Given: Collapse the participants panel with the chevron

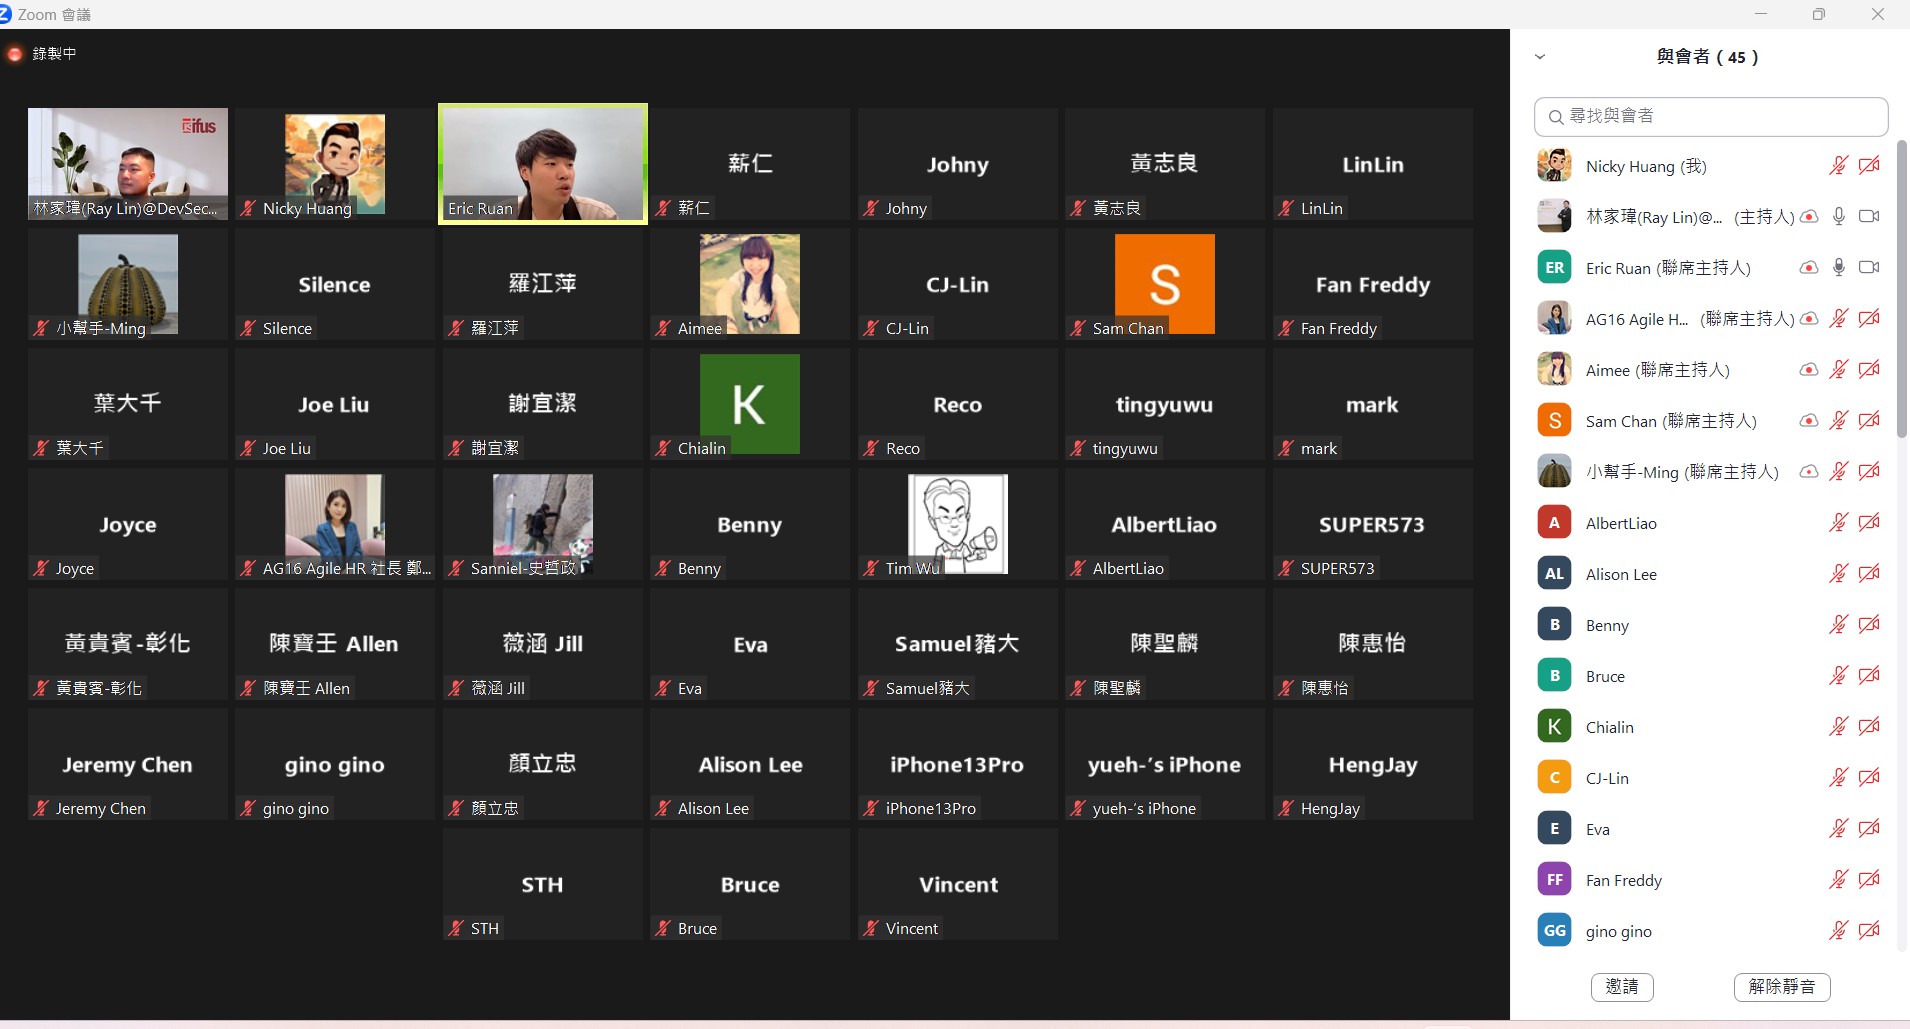Looking at the screenshot, I should click(x=1540, y=57).
